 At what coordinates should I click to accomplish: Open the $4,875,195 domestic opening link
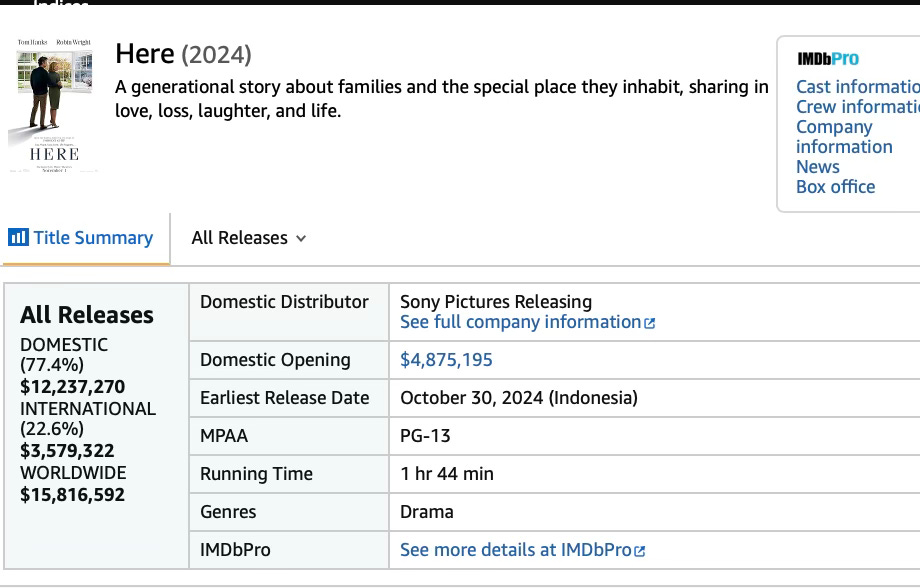point(447,360)
